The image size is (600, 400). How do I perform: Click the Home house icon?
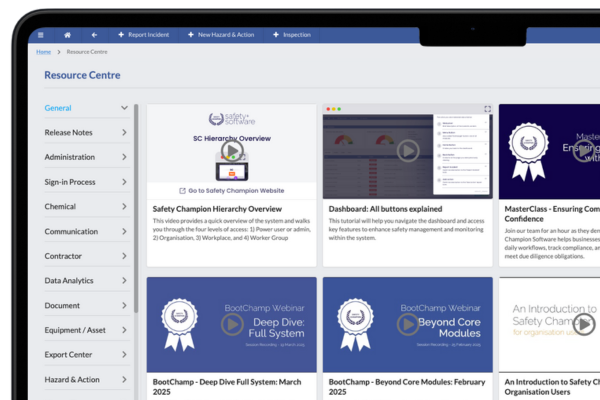(68, 35)
